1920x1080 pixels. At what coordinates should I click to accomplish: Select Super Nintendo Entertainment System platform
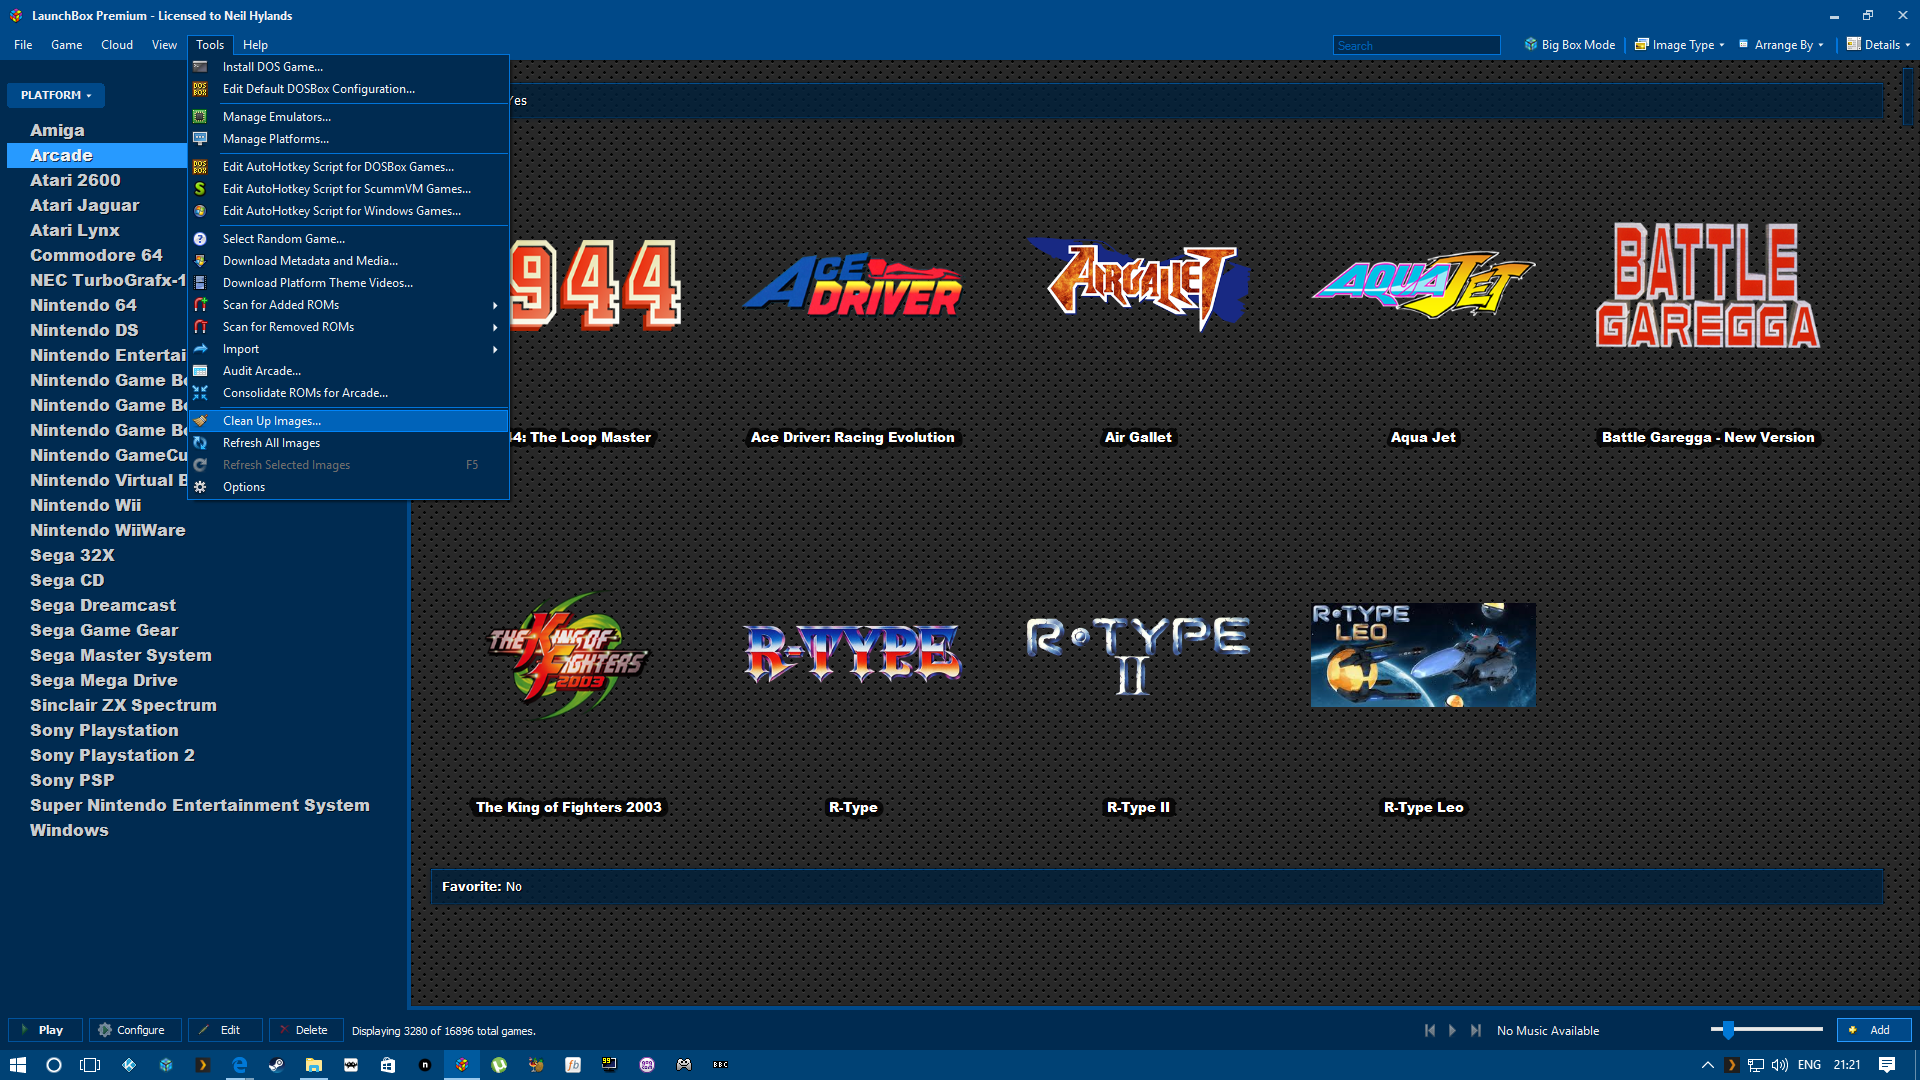tap(200, 805)
